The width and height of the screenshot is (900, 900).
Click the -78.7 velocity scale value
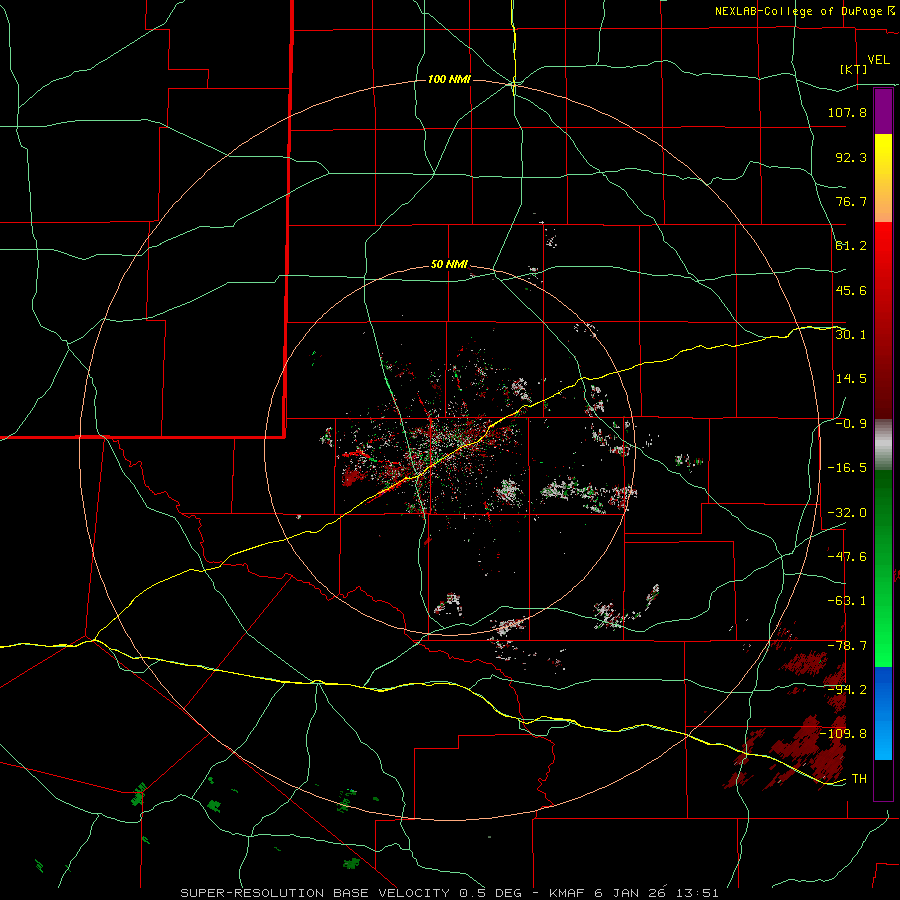pyautogui.click(x=847, y=646)
